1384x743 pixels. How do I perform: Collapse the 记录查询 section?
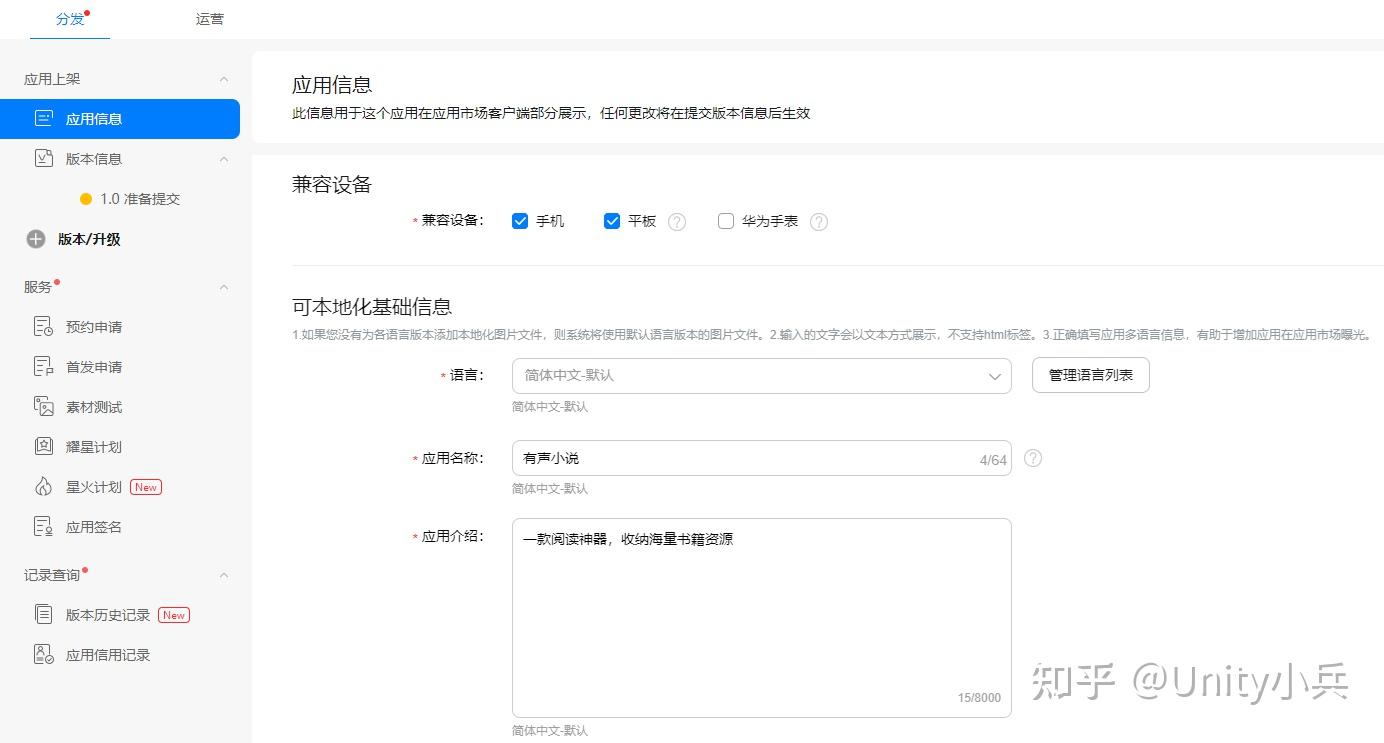point(224,575)
